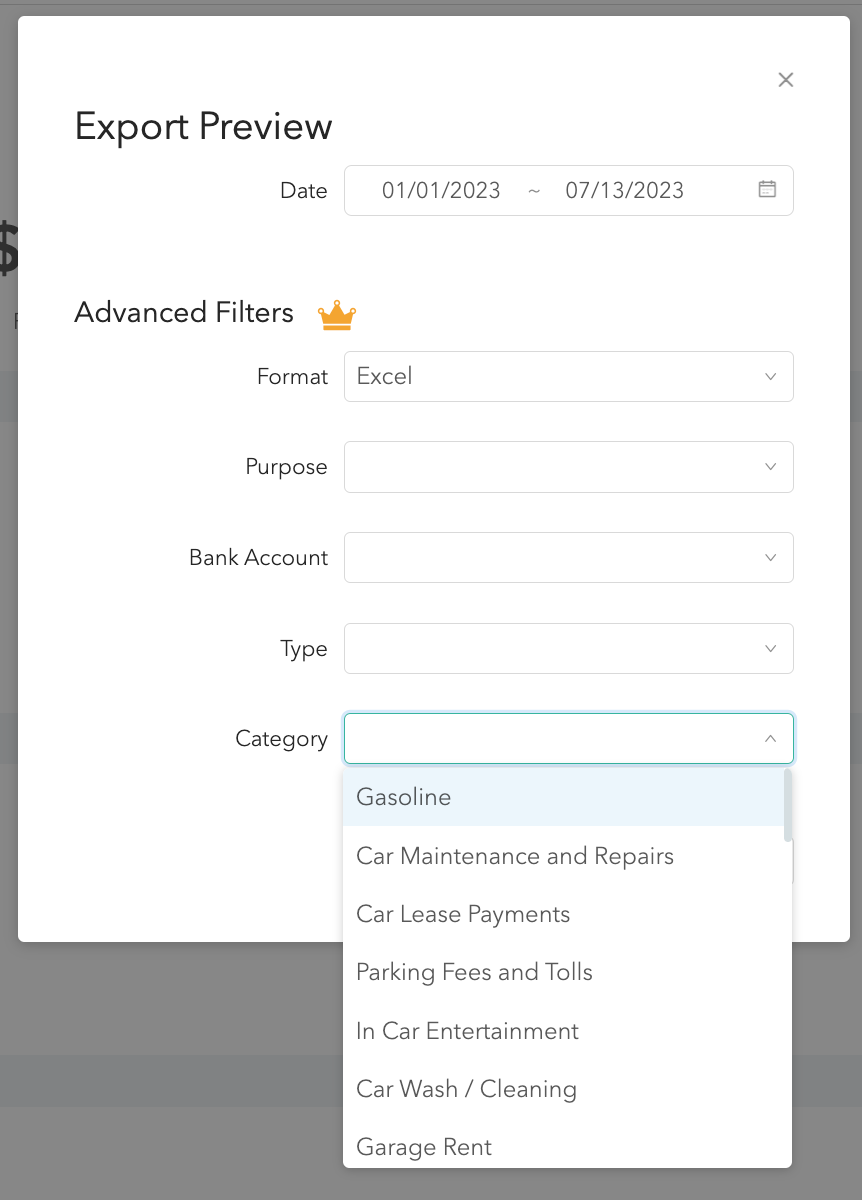Pick Car Lease Payments category

coord(564,914)
